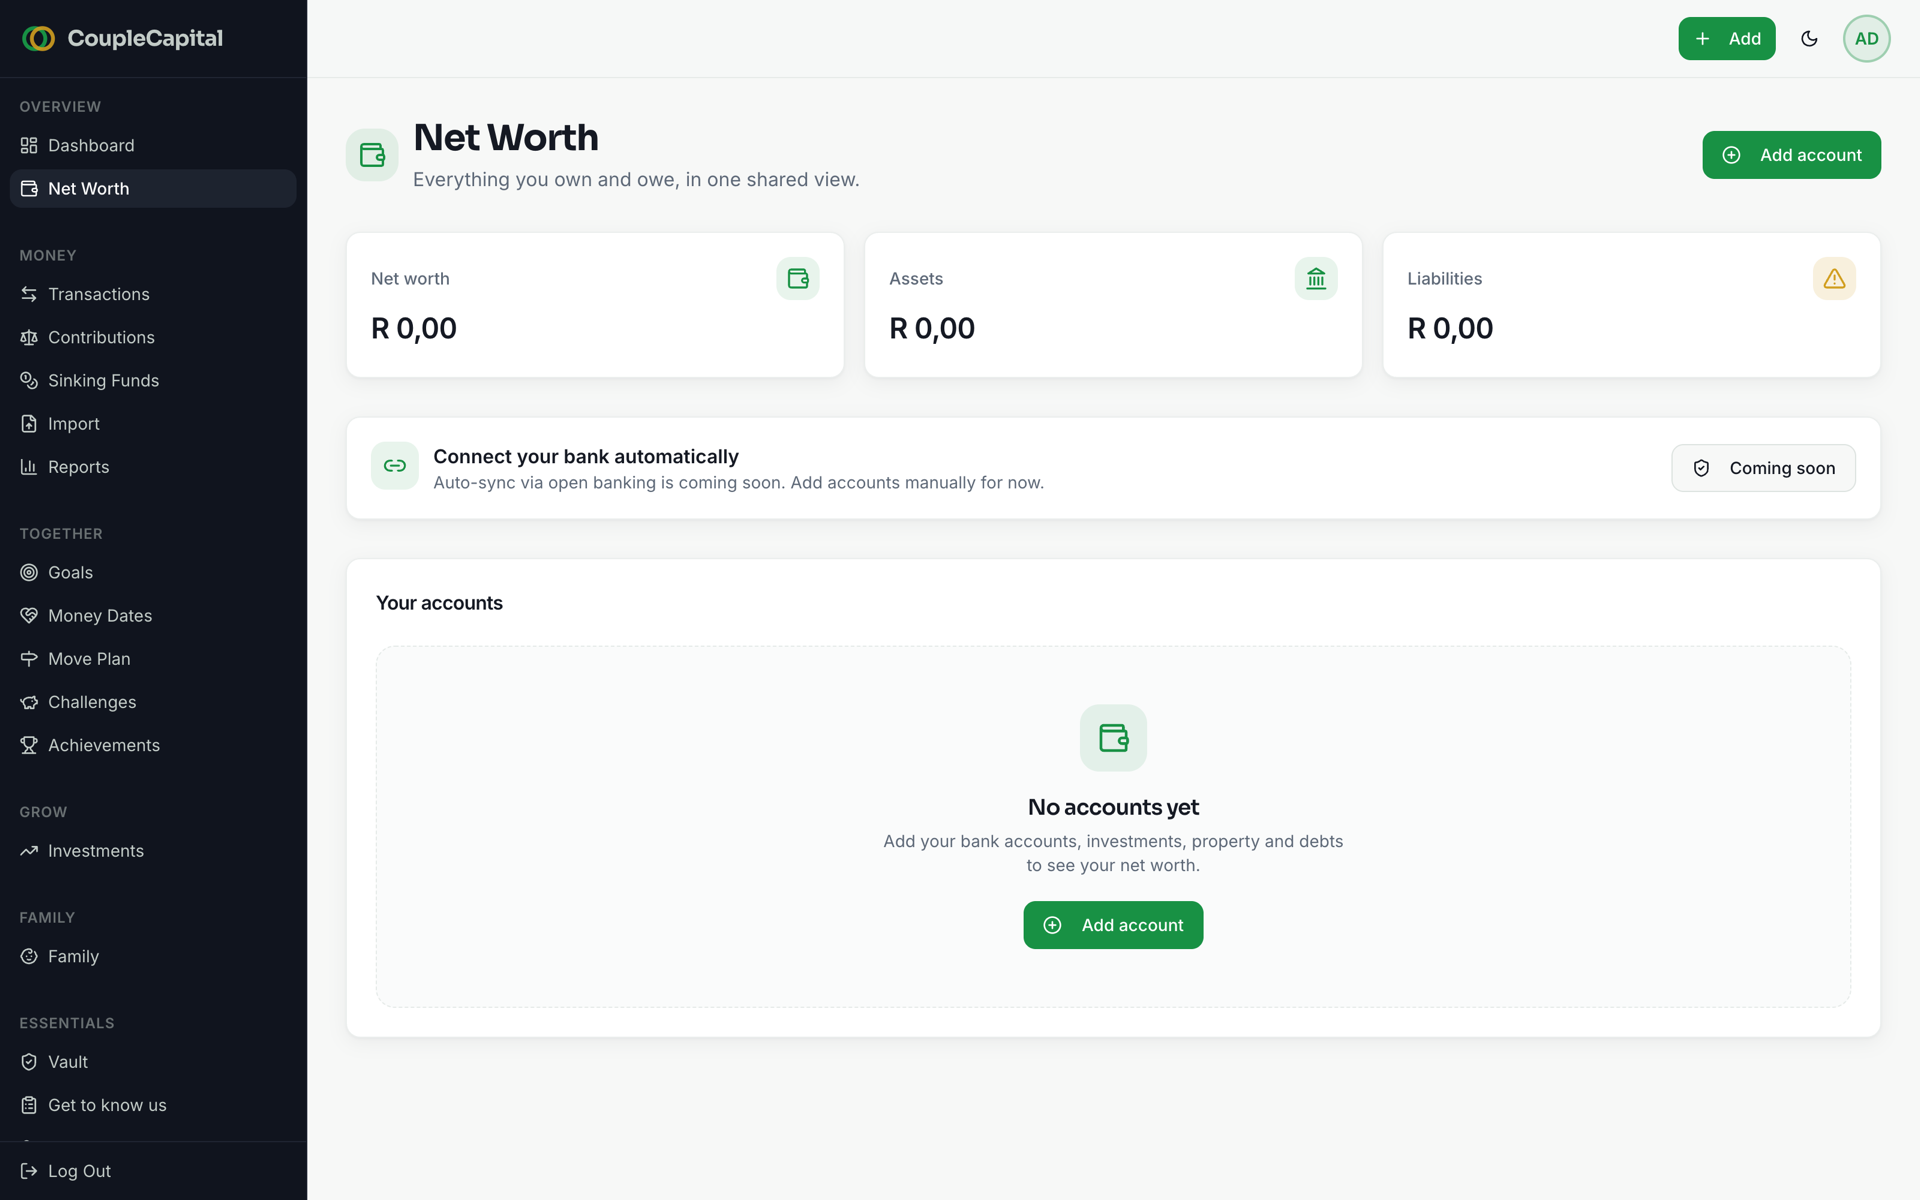
Task: Open Transactions from the sidebar
Action: click(x=153, y=294)
